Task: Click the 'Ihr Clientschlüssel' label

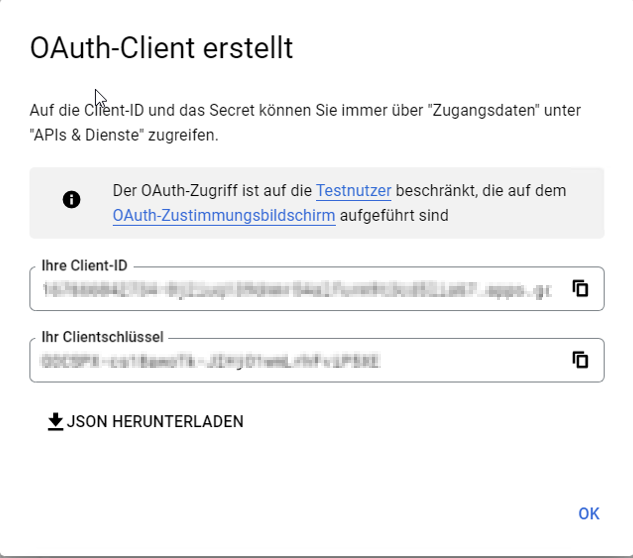Action: [103, 337]
